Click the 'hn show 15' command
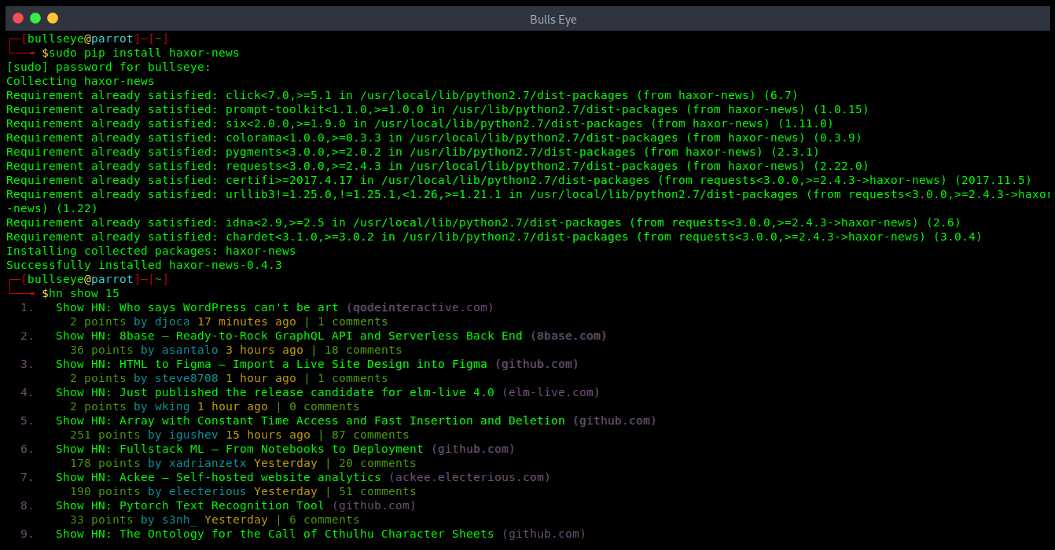1055x550 pixels. click(x=83, y=293)
